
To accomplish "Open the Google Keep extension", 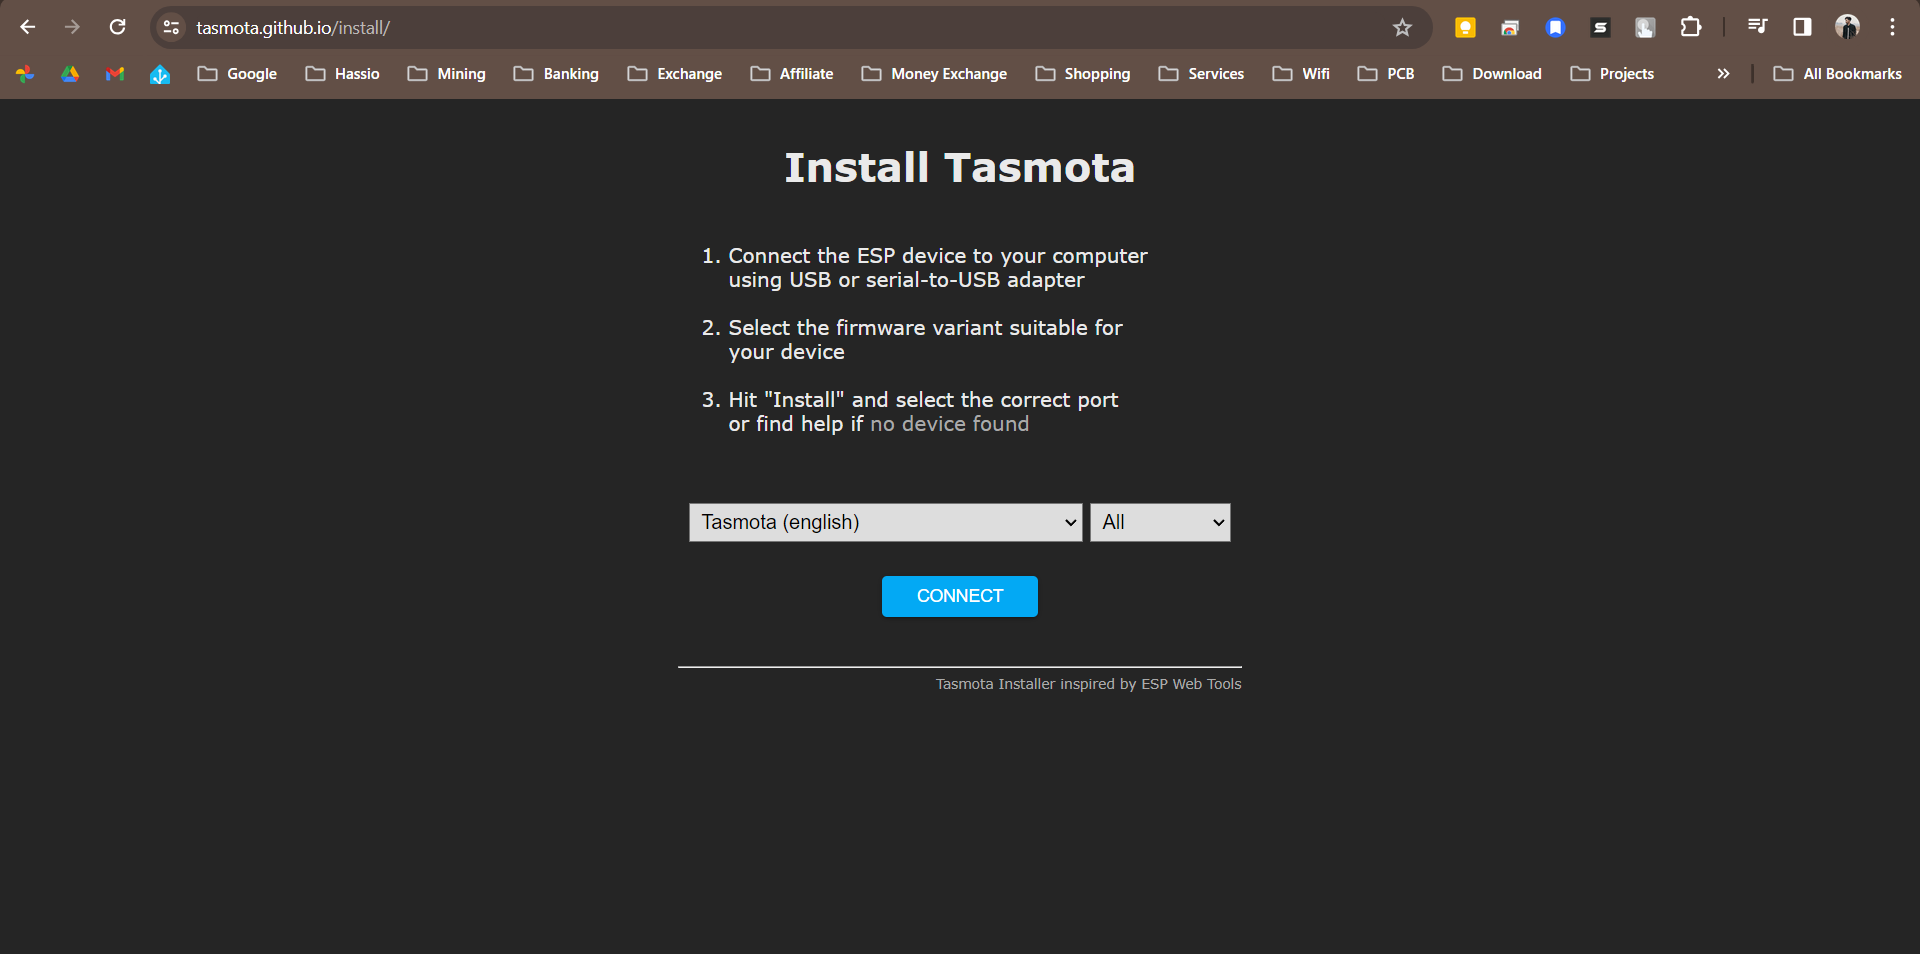I will click(x=1465, y=27).
